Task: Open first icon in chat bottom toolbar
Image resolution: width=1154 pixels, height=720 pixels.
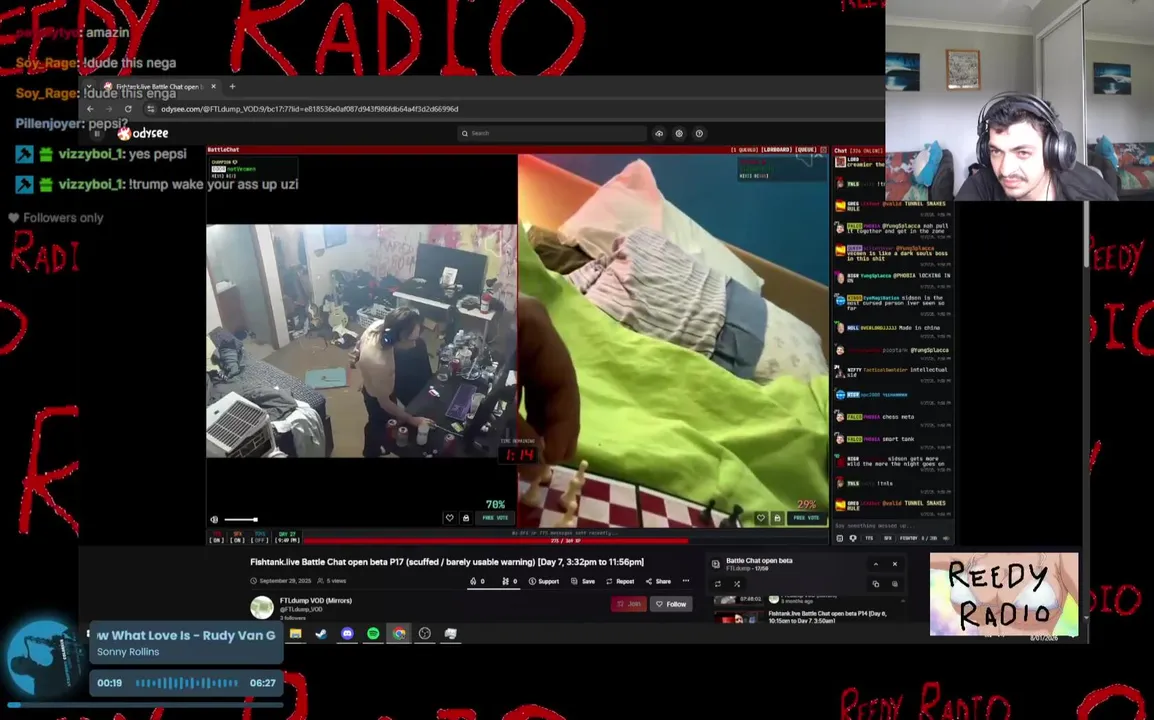Action: (x=840, y=538)
